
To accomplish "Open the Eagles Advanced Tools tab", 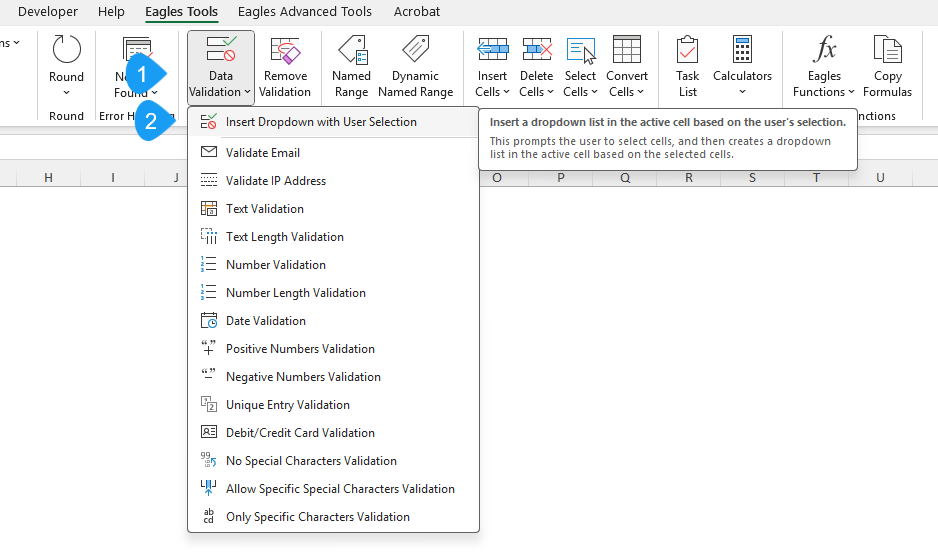I will [x=304, y=11].
